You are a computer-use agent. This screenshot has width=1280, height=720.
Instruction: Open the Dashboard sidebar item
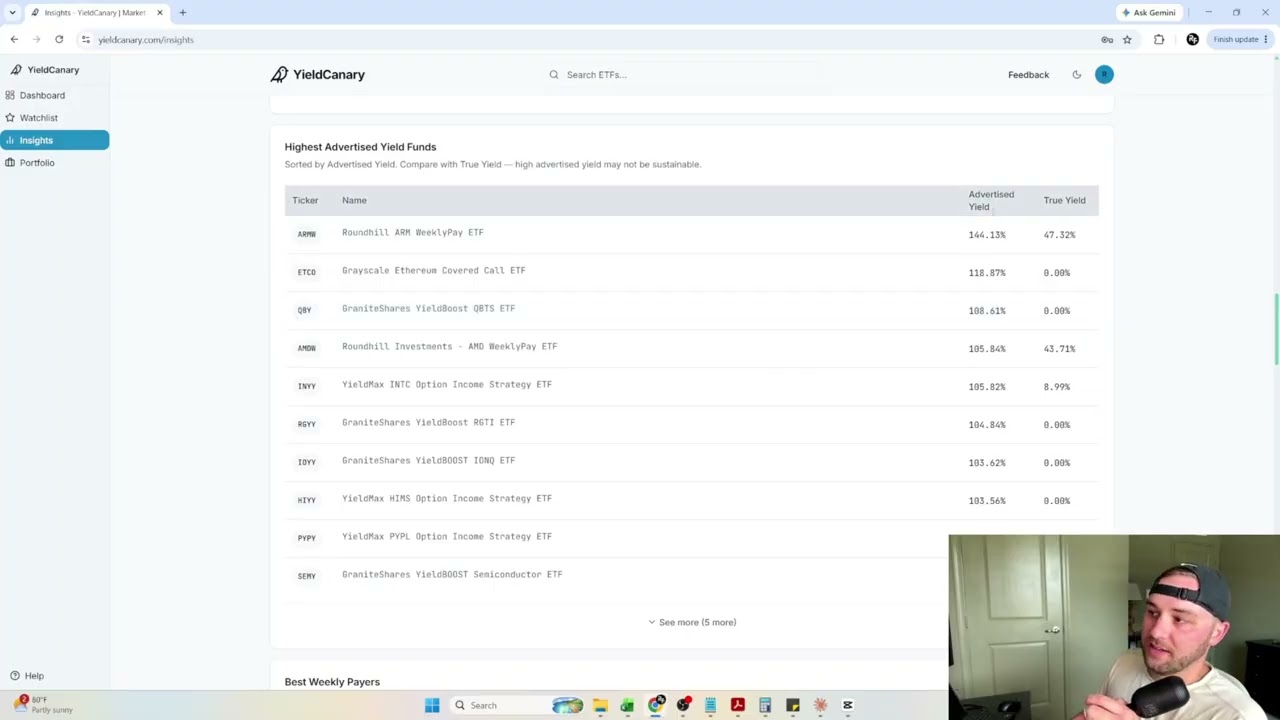[x=42, y=95]
